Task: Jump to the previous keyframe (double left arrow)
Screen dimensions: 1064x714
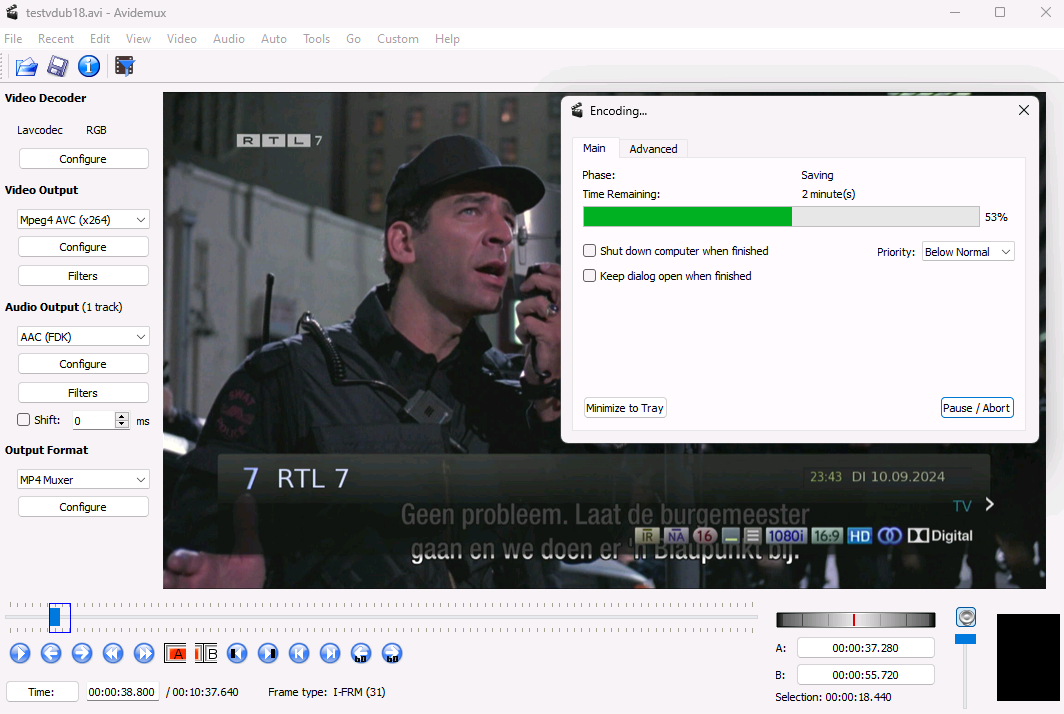Action: 113,653
